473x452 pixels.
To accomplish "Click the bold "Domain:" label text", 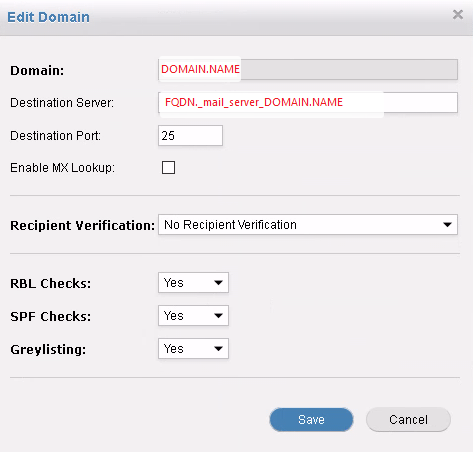I will point(37,70).
